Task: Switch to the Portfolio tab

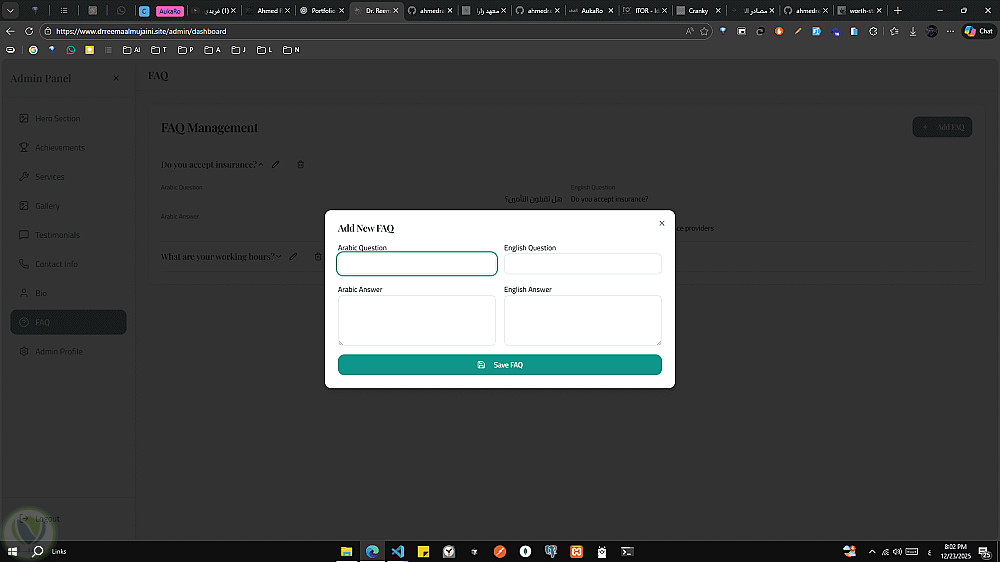Action: point(322,11)
